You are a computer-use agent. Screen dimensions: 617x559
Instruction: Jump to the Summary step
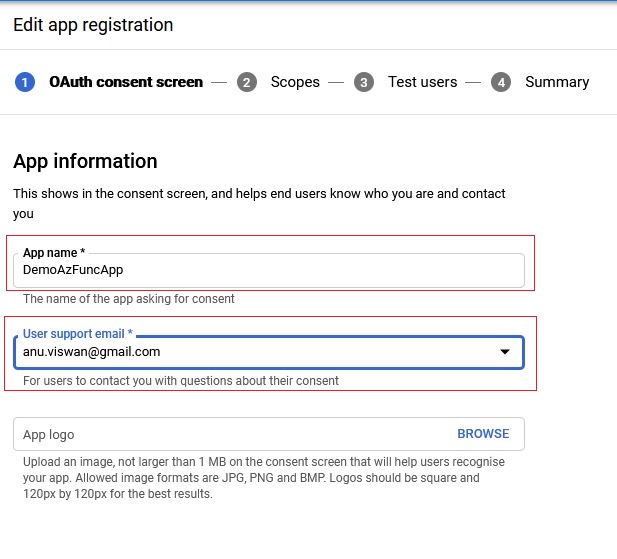[557, 82]
